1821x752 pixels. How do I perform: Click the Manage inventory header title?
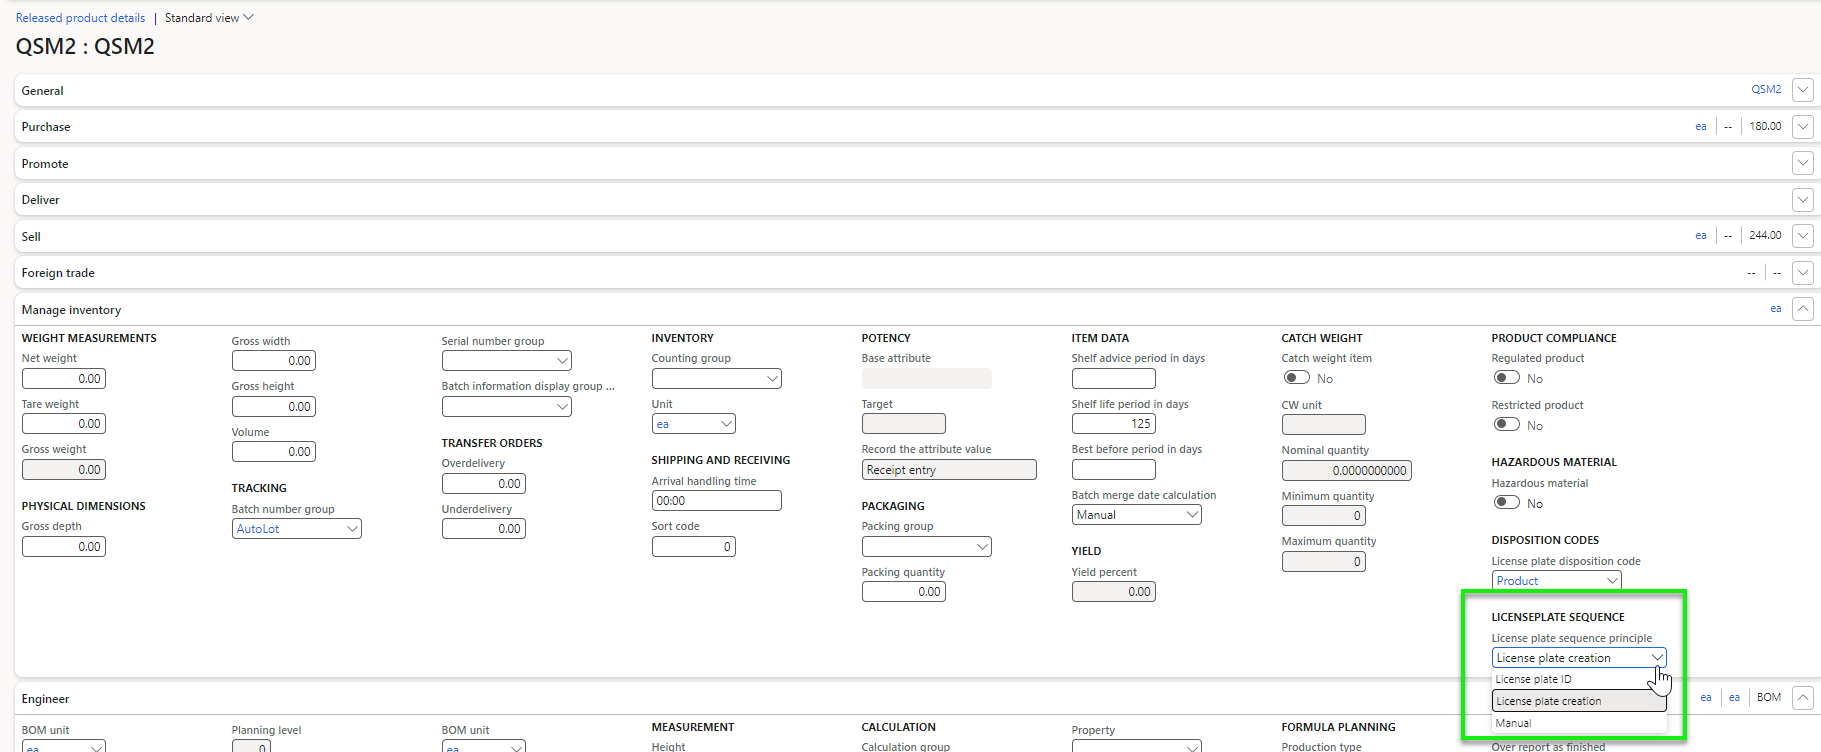71,310
